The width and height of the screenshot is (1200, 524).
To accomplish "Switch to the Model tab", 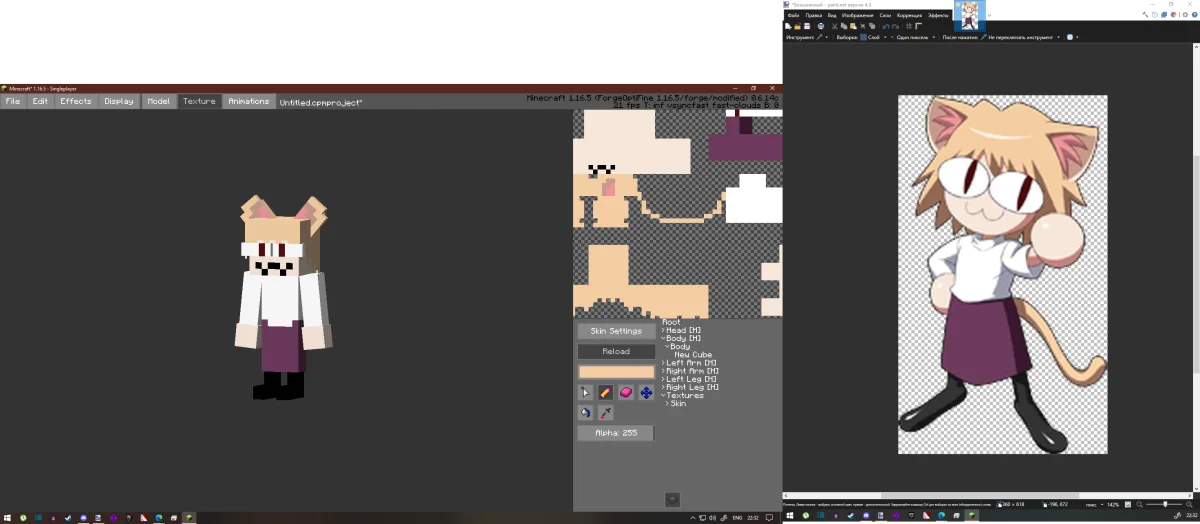I will click(x=158, y=101).
